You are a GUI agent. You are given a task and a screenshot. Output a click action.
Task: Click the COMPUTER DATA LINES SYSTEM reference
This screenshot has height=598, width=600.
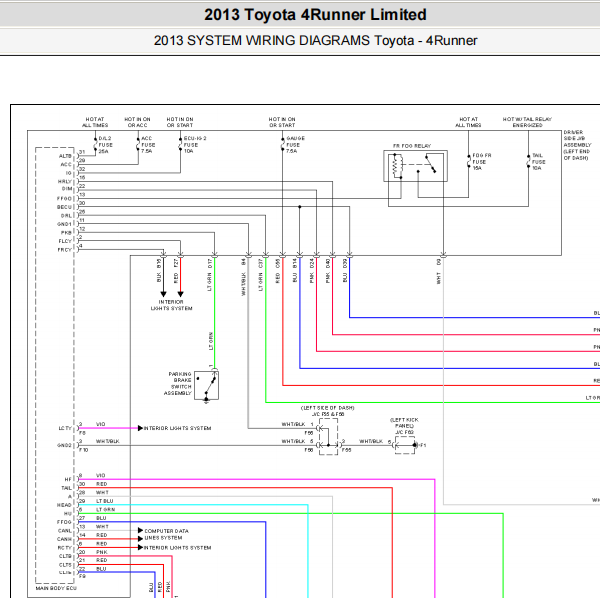(x=166, y=534)
